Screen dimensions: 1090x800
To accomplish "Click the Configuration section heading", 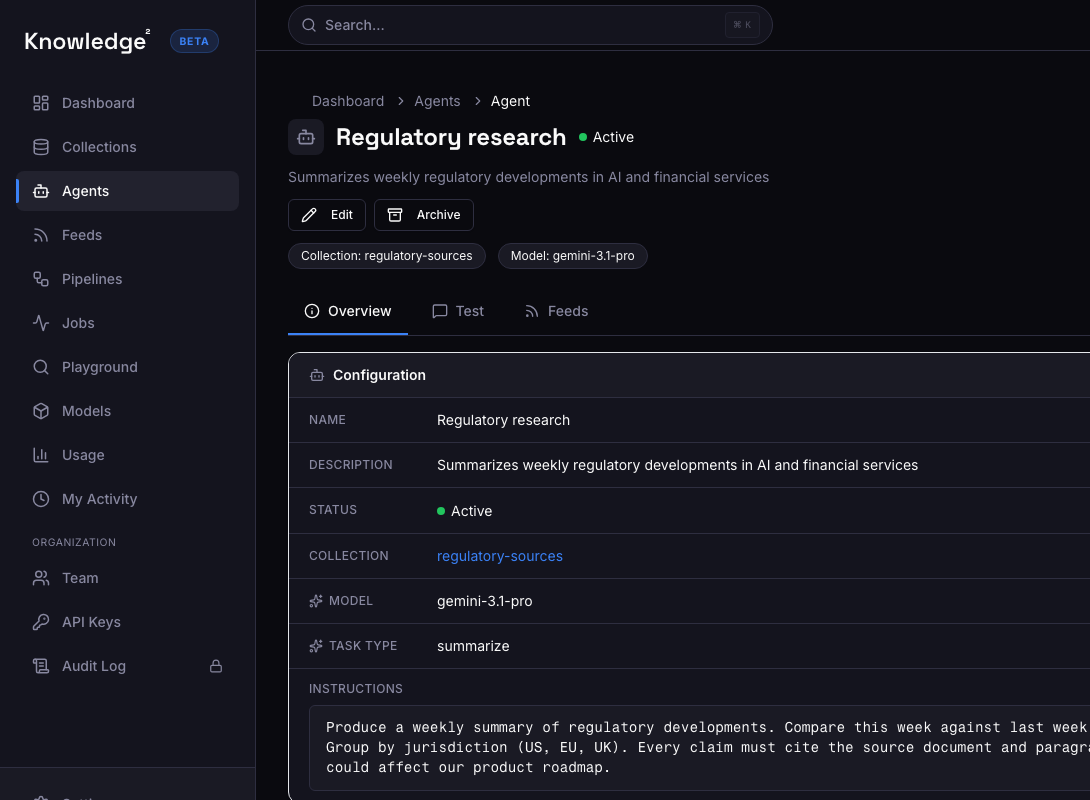I will (x=379, y=375).
